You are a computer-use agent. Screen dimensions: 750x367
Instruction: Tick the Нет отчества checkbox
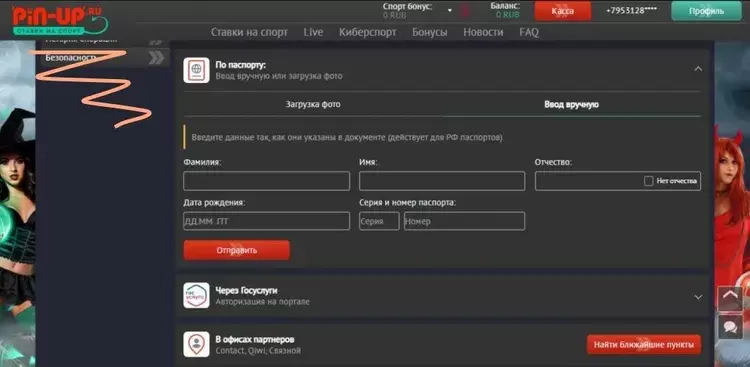point(649,181)
